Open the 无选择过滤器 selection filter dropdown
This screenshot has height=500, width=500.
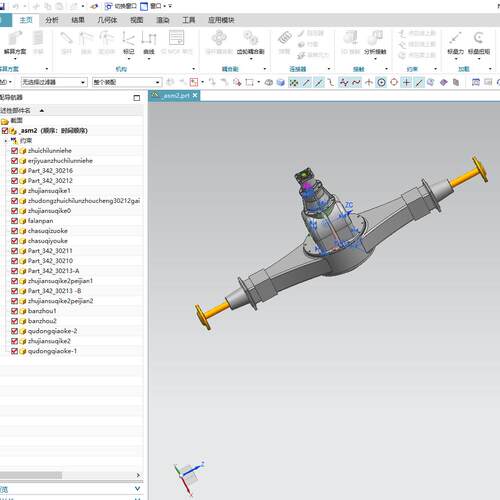coord(54,82)
